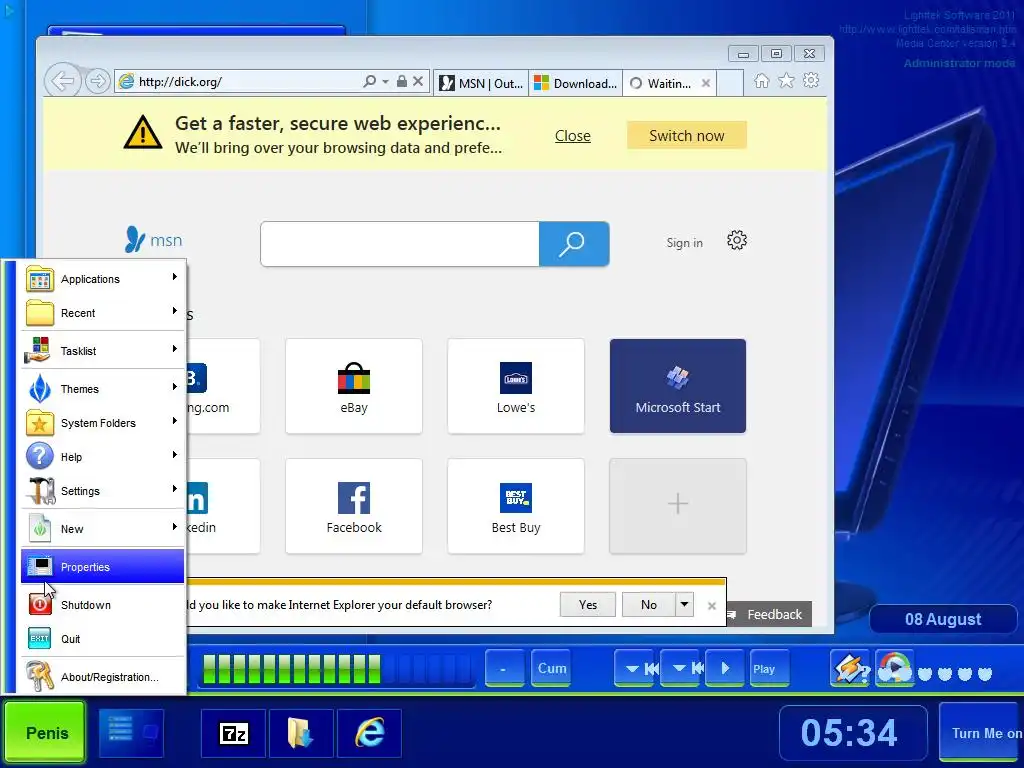Click the Settings hammer tools icon
Viewport: 1024px width, 768px height.
pyautogui.click(x=40, y=491)
